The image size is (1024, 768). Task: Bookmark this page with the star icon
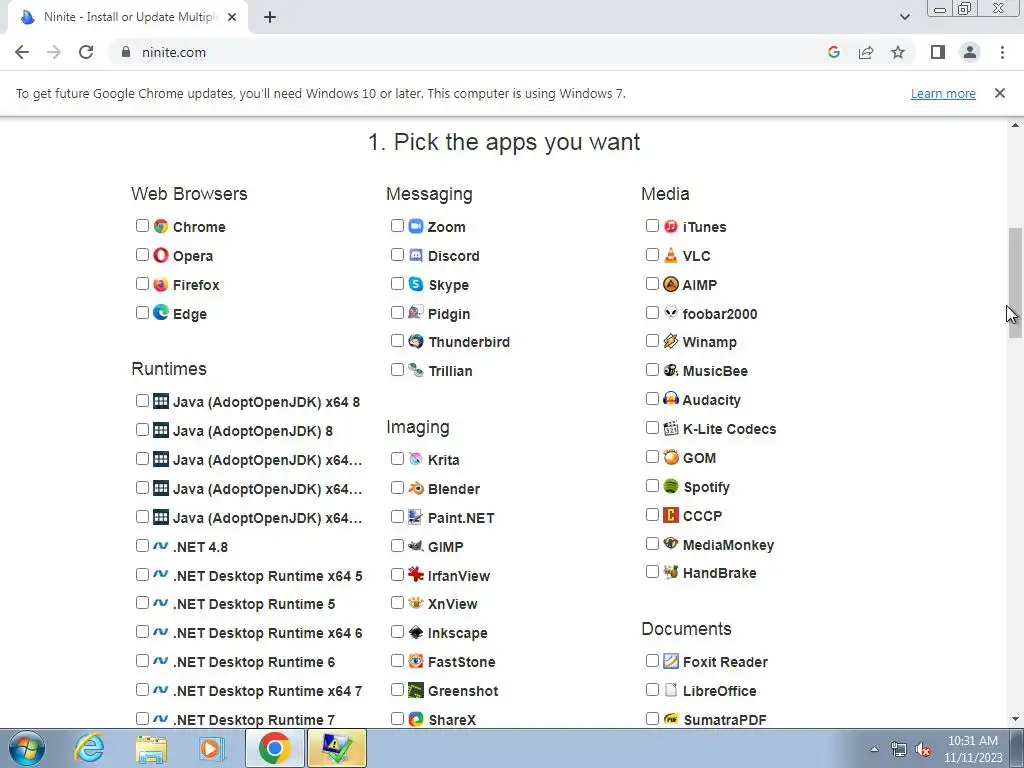coord(898,52)
